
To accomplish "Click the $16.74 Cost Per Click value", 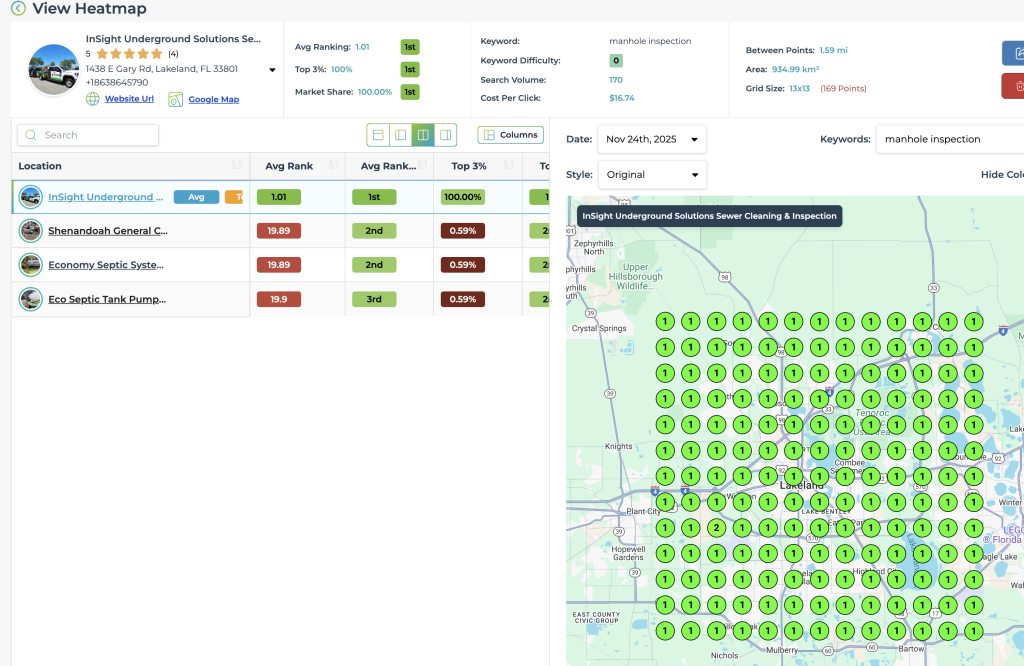I will pyautogui.click(x=622, y=98).
